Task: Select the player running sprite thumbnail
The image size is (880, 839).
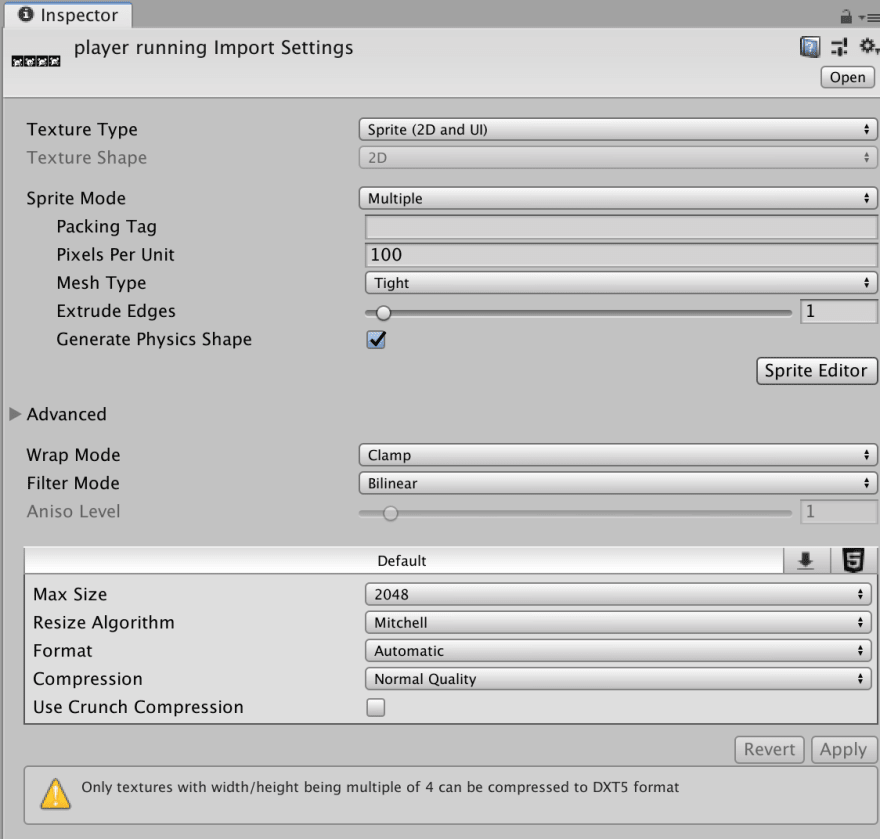Action: tap(36, 61)
